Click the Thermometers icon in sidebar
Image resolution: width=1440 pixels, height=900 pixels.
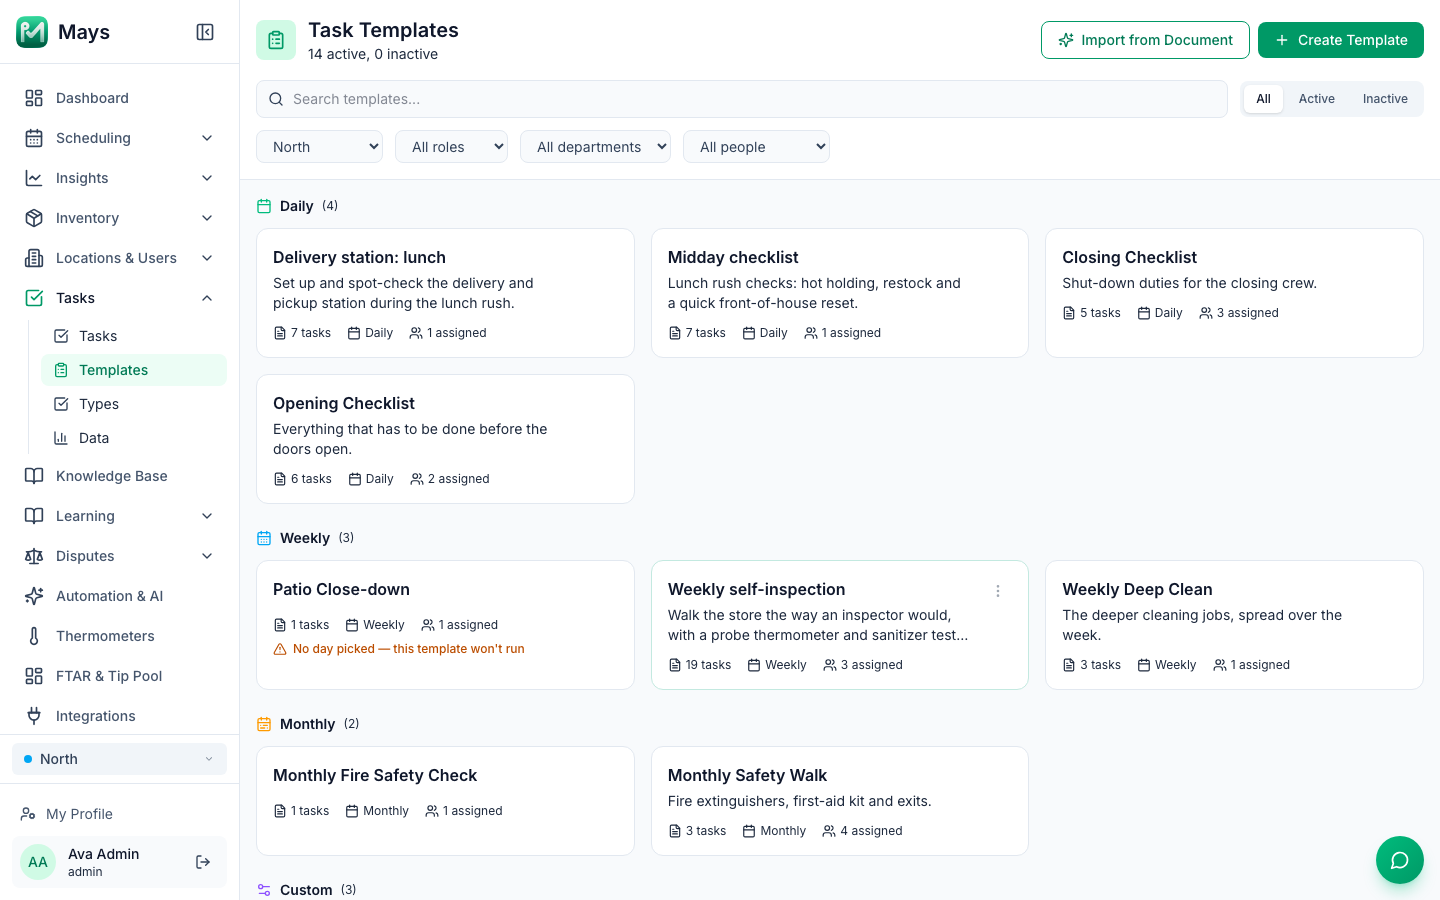point(34,636)
